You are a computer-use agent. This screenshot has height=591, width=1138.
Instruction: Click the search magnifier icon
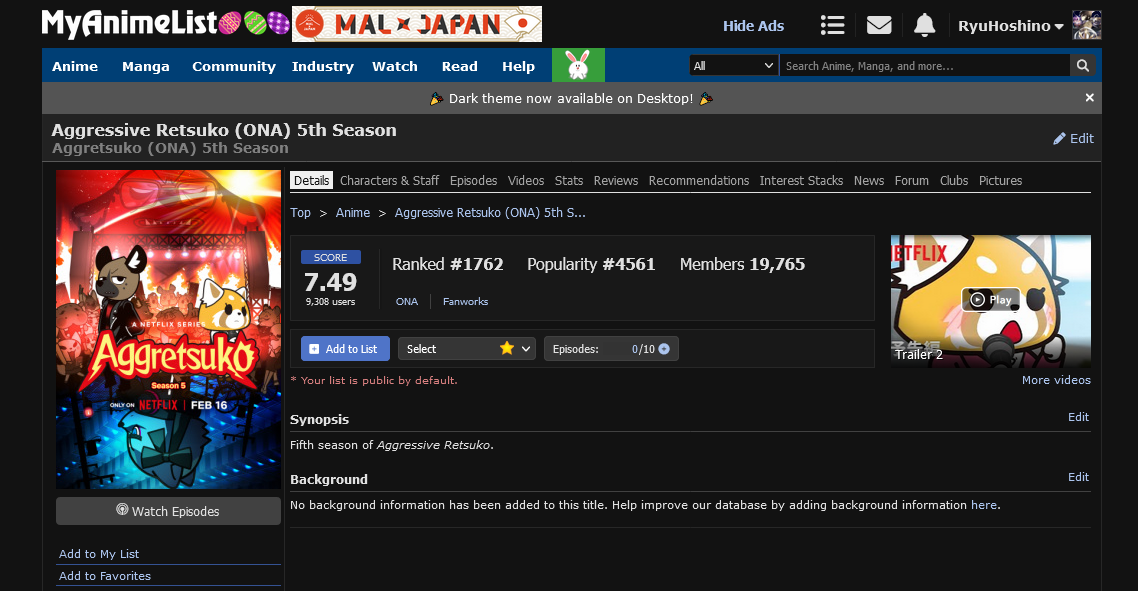point(1082,66)
